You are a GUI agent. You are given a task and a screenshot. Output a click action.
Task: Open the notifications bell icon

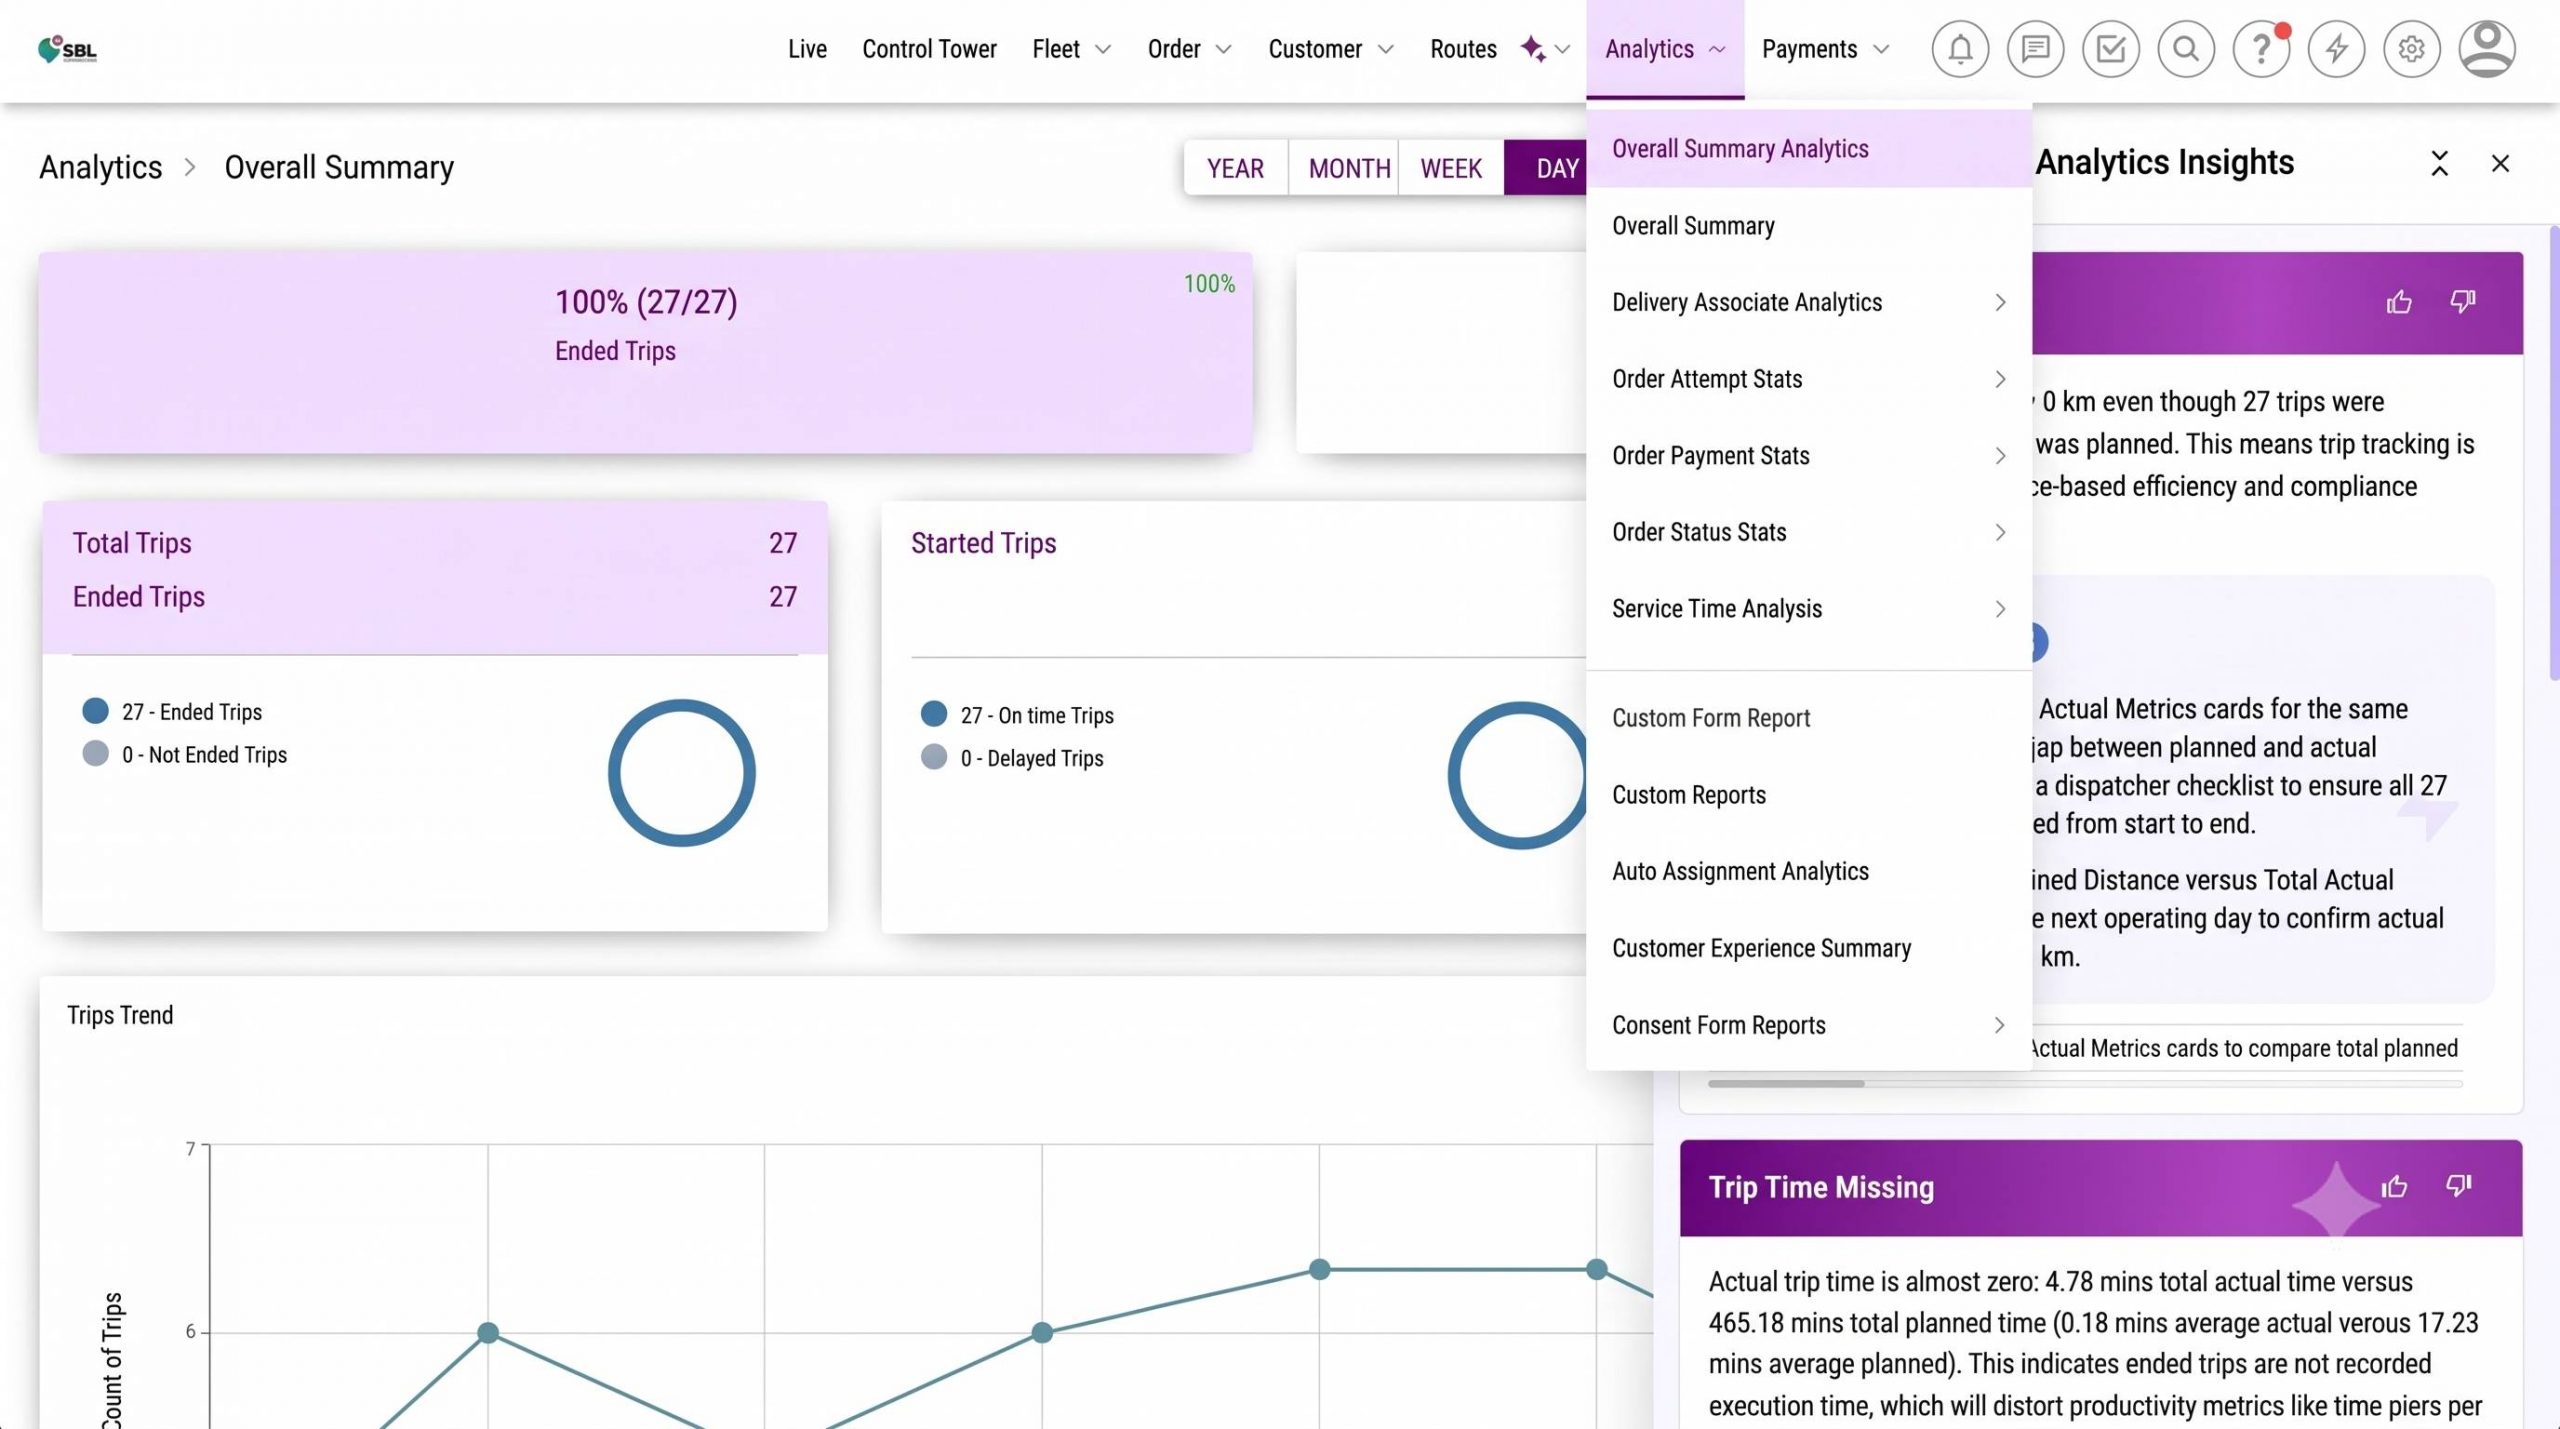tap(1960, 49)
